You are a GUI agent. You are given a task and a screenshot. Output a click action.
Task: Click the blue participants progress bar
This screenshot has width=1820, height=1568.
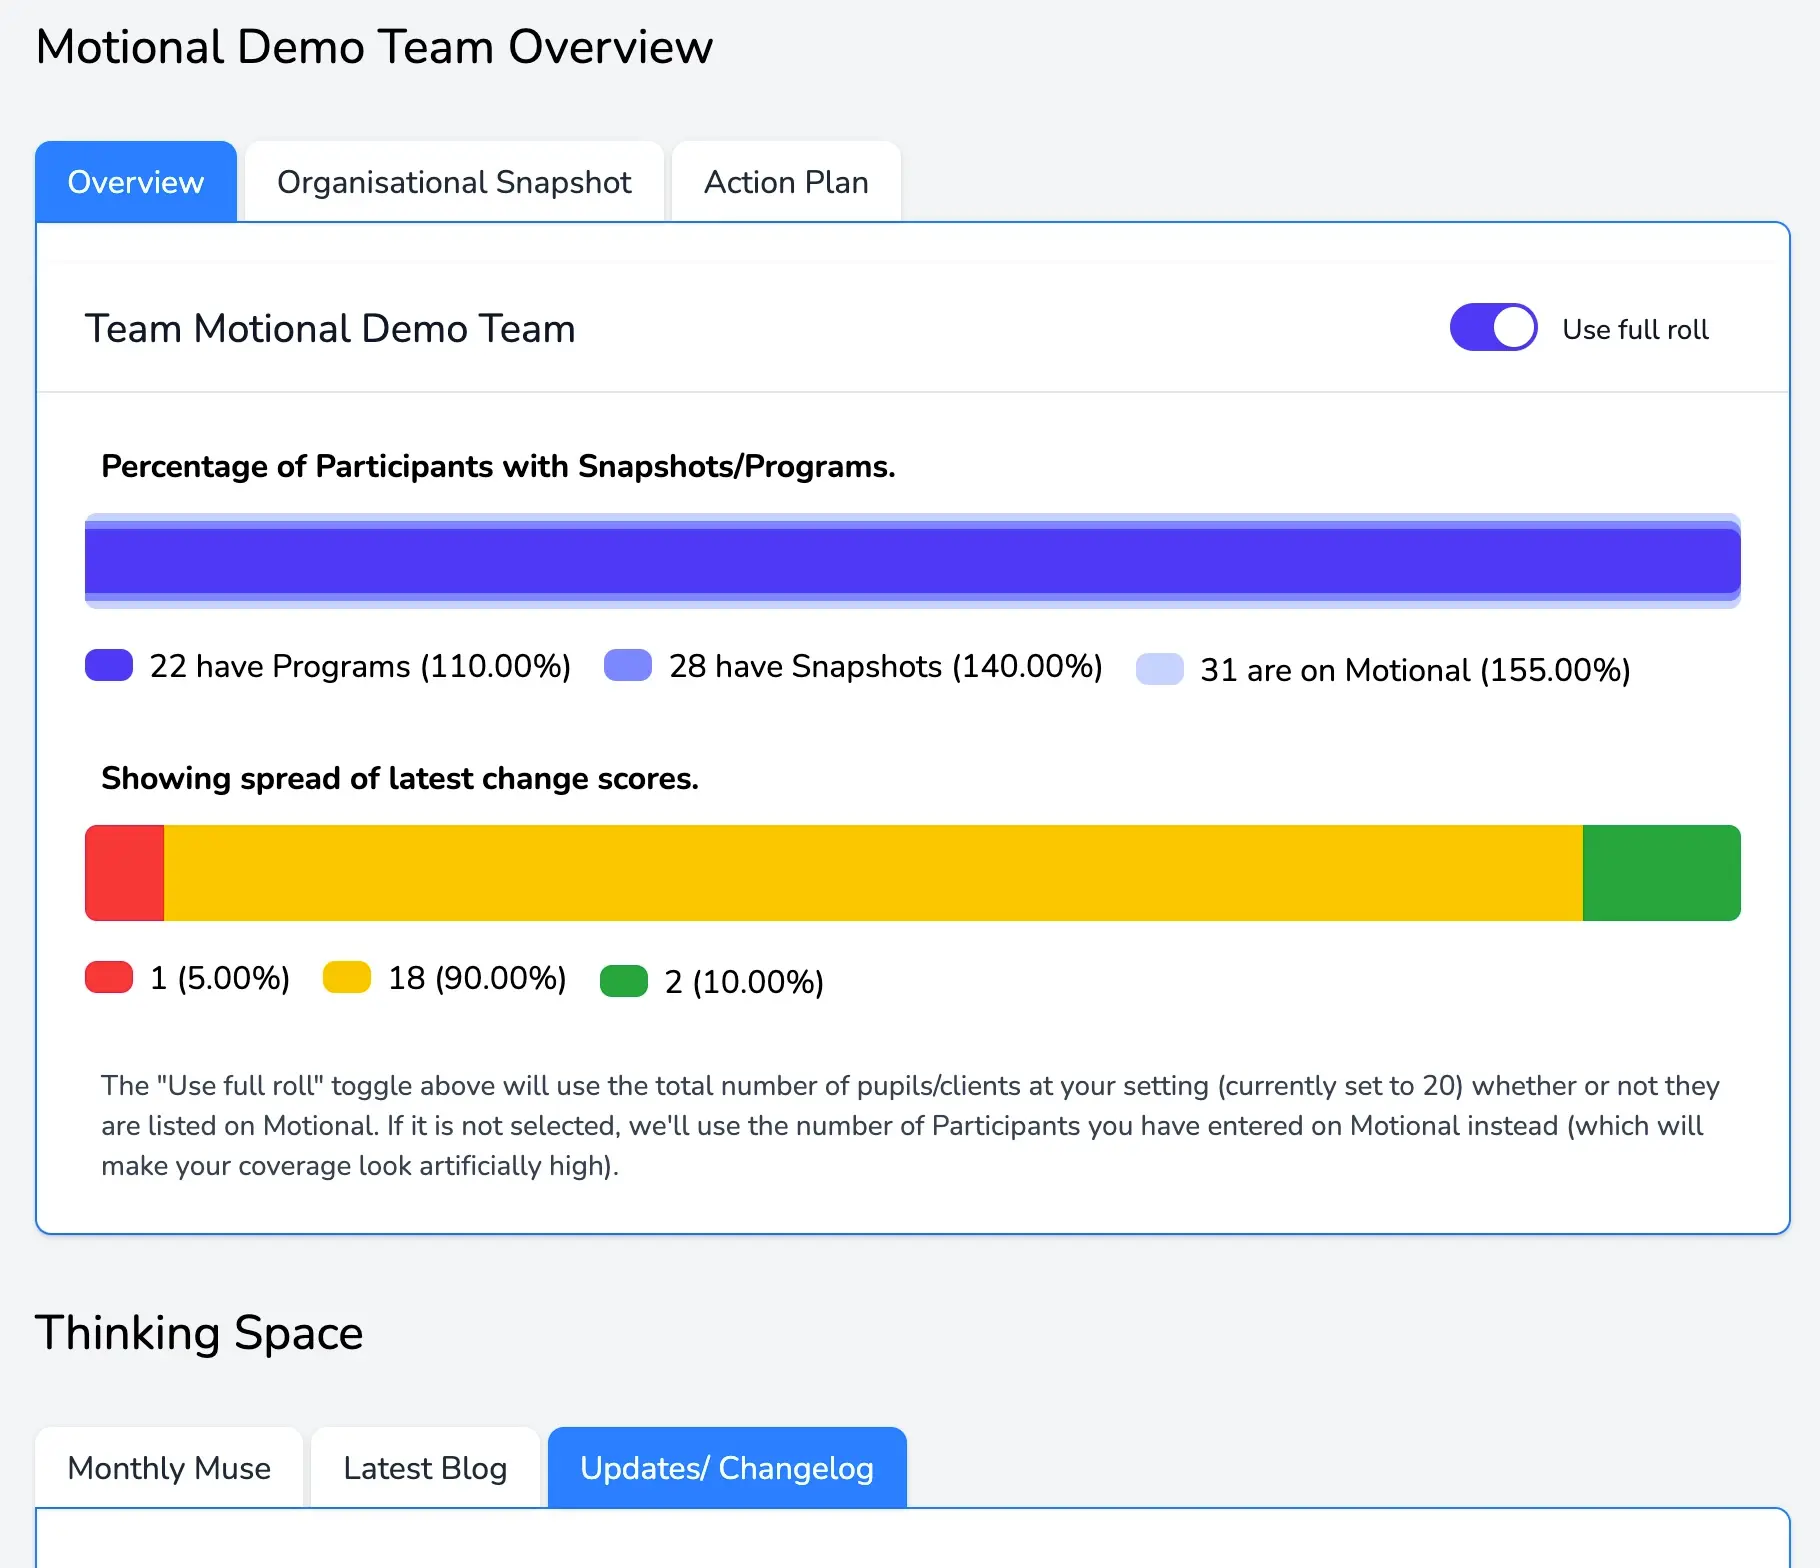pyautogui.click(x=913, y=561)
